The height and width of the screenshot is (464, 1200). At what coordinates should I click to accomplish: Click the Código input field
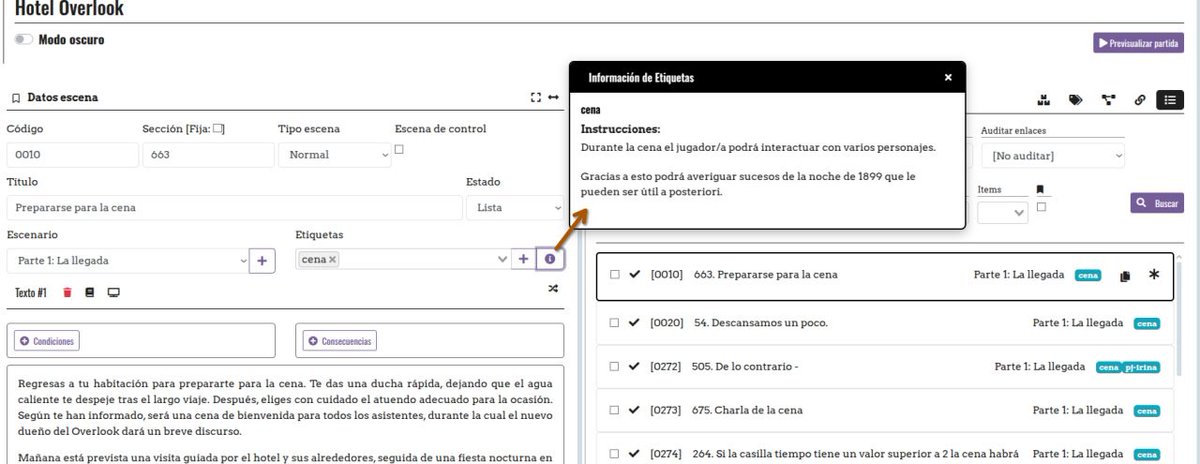(72, 155)
